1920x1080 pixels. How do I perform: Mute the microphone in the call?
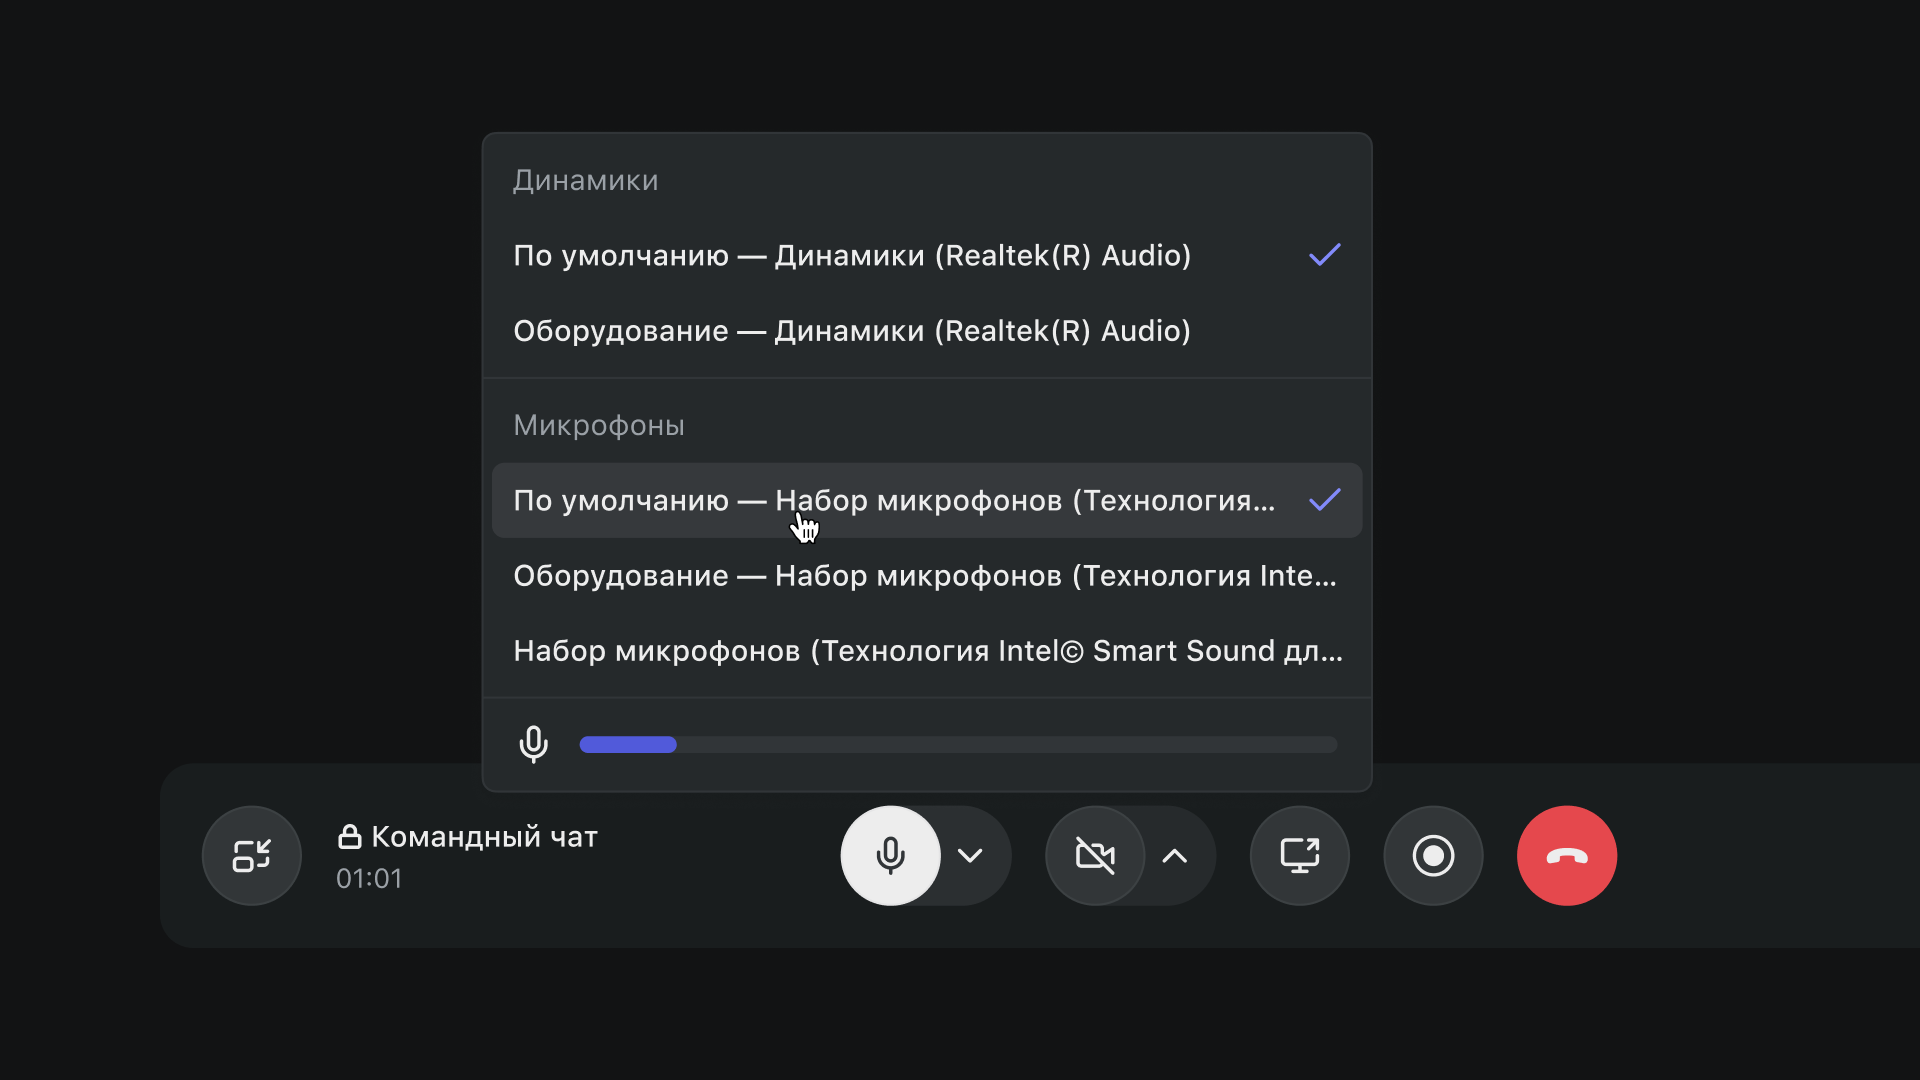click(x=890, y=855)
